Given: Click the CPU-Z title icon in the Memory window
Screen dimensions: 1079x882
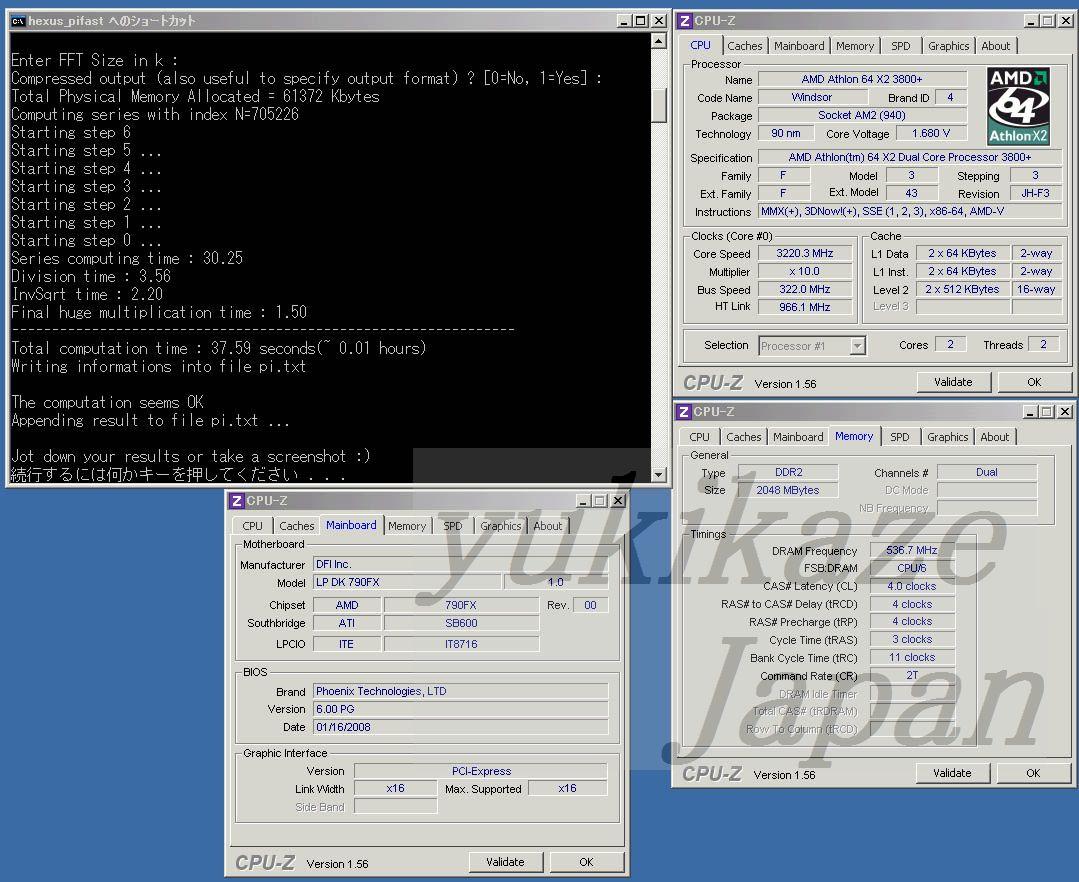Looking at the screenshot, I should [x=683, y=412].
